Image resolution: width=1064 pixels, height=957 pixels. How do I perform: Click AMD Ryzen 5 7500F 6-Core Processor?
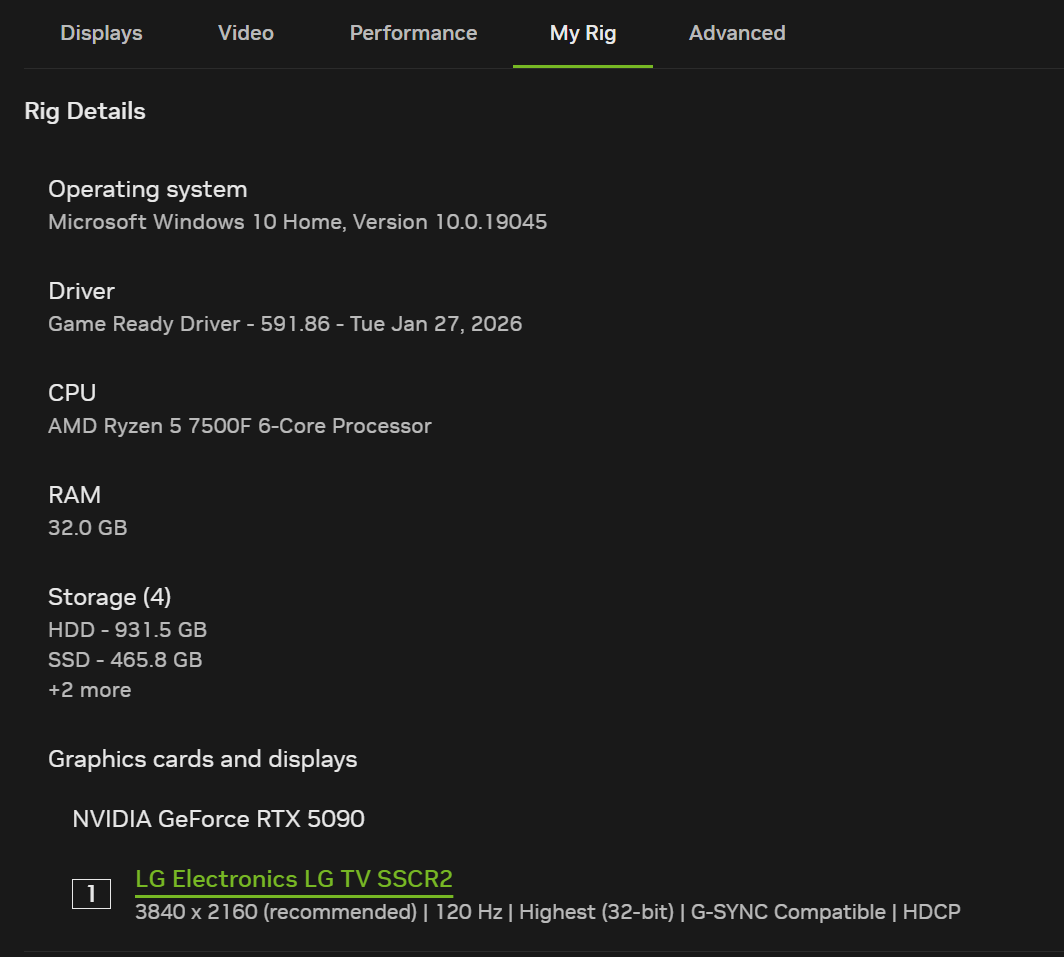pyautogui.click(x=240, y=426)
